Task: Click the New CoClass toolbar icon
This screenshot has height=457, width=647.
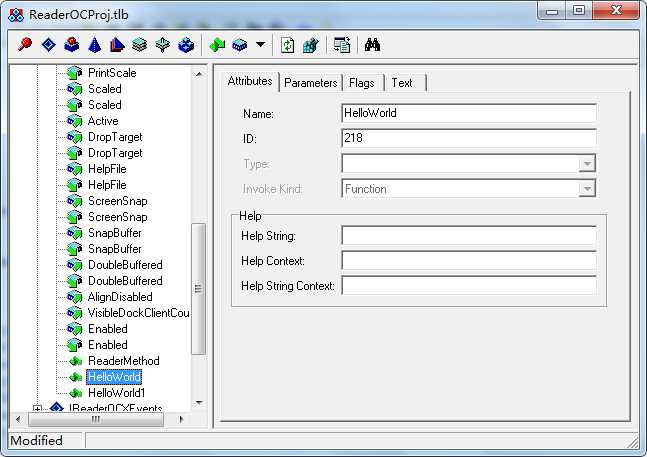Action: [72, 45]
